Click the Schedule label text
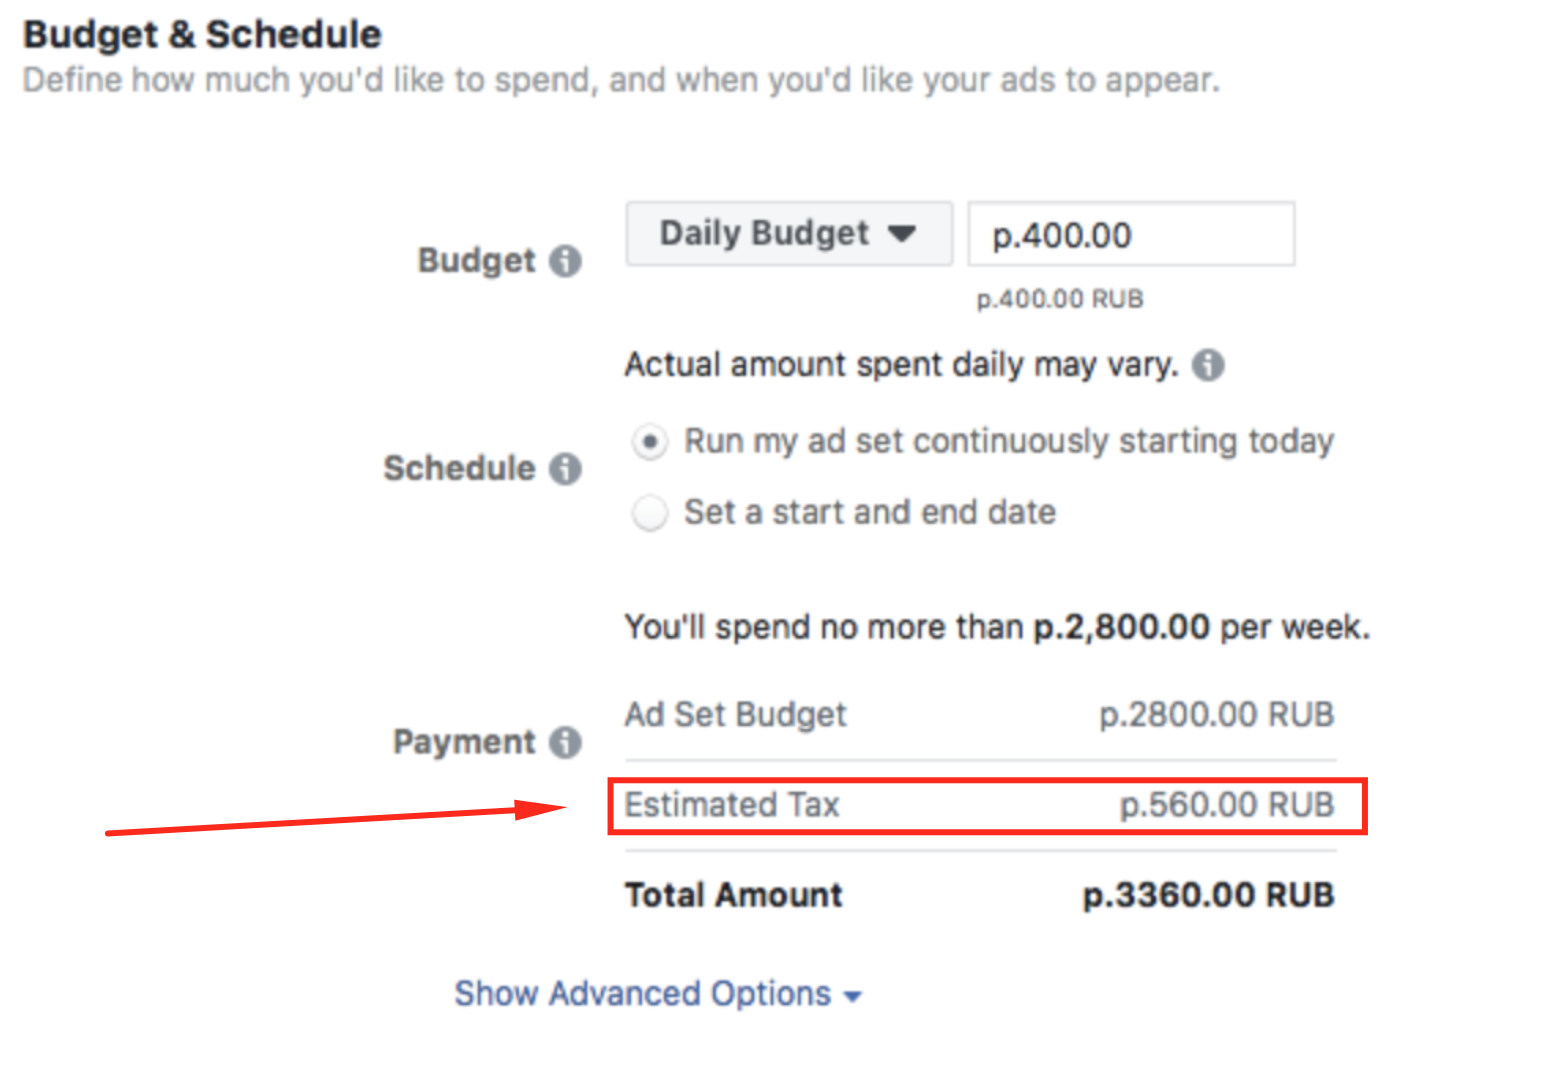 click(459, 468)
